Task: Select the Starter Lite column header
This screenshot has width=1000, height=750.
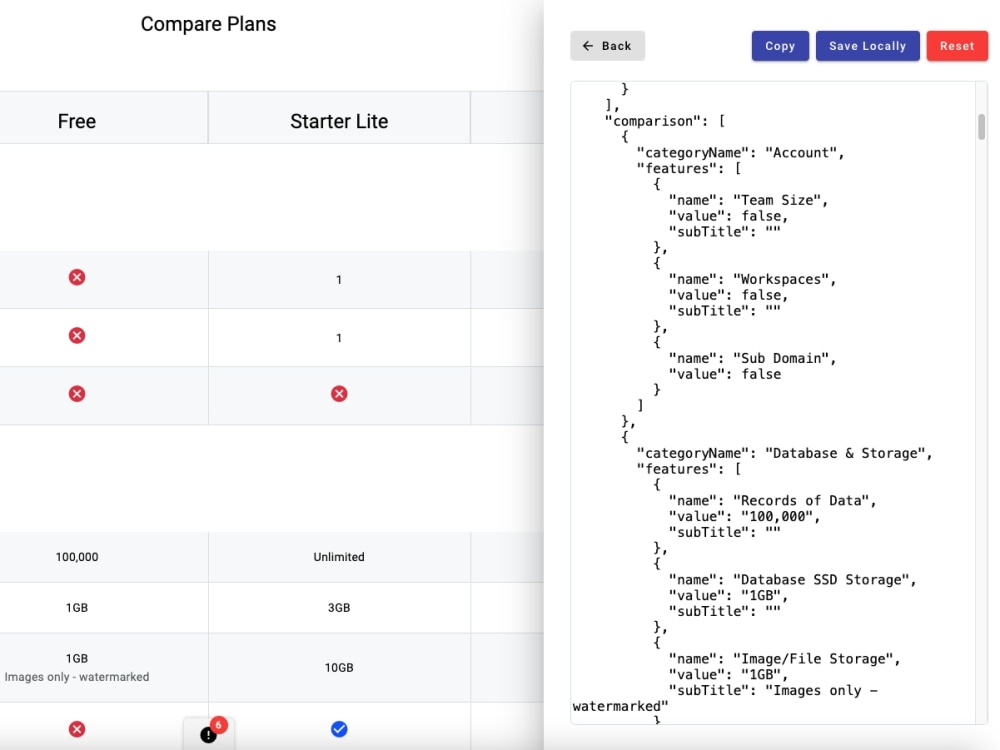Action: click(339, 121)
